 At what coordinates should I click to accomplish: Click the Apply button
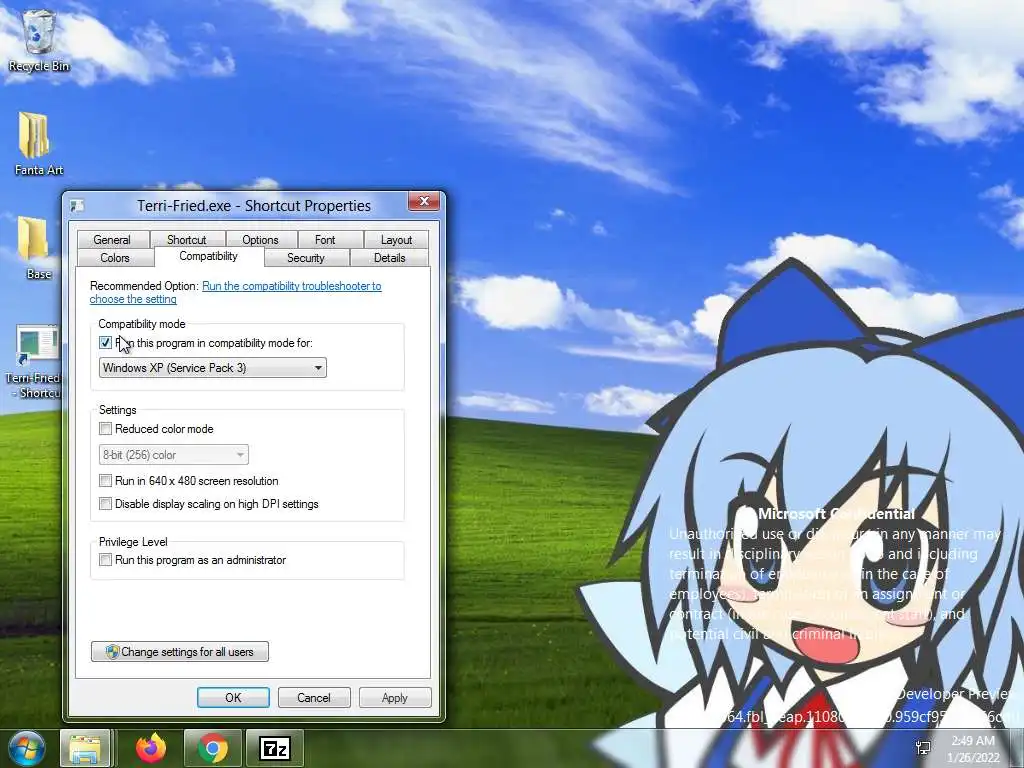pos(394,697)
